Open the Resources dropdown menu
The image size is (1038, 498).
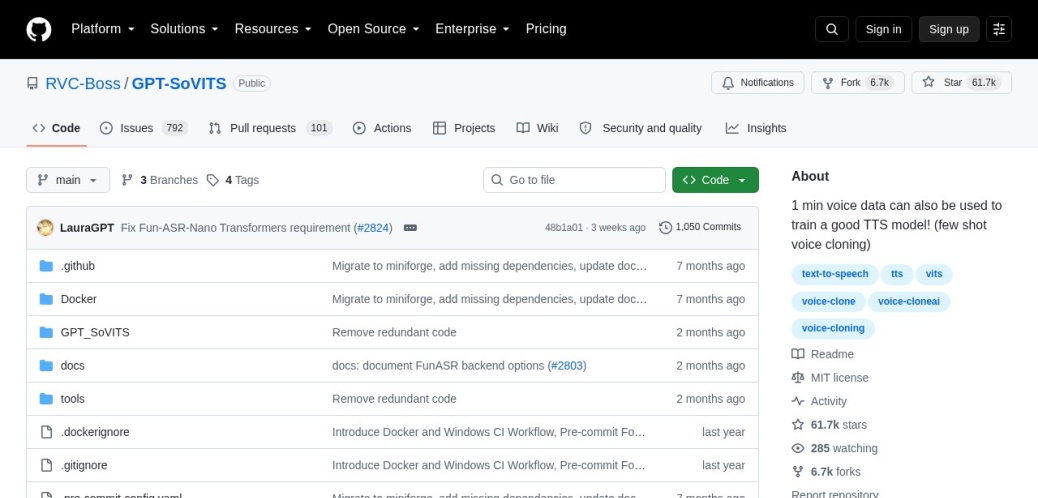click(273, 29)
